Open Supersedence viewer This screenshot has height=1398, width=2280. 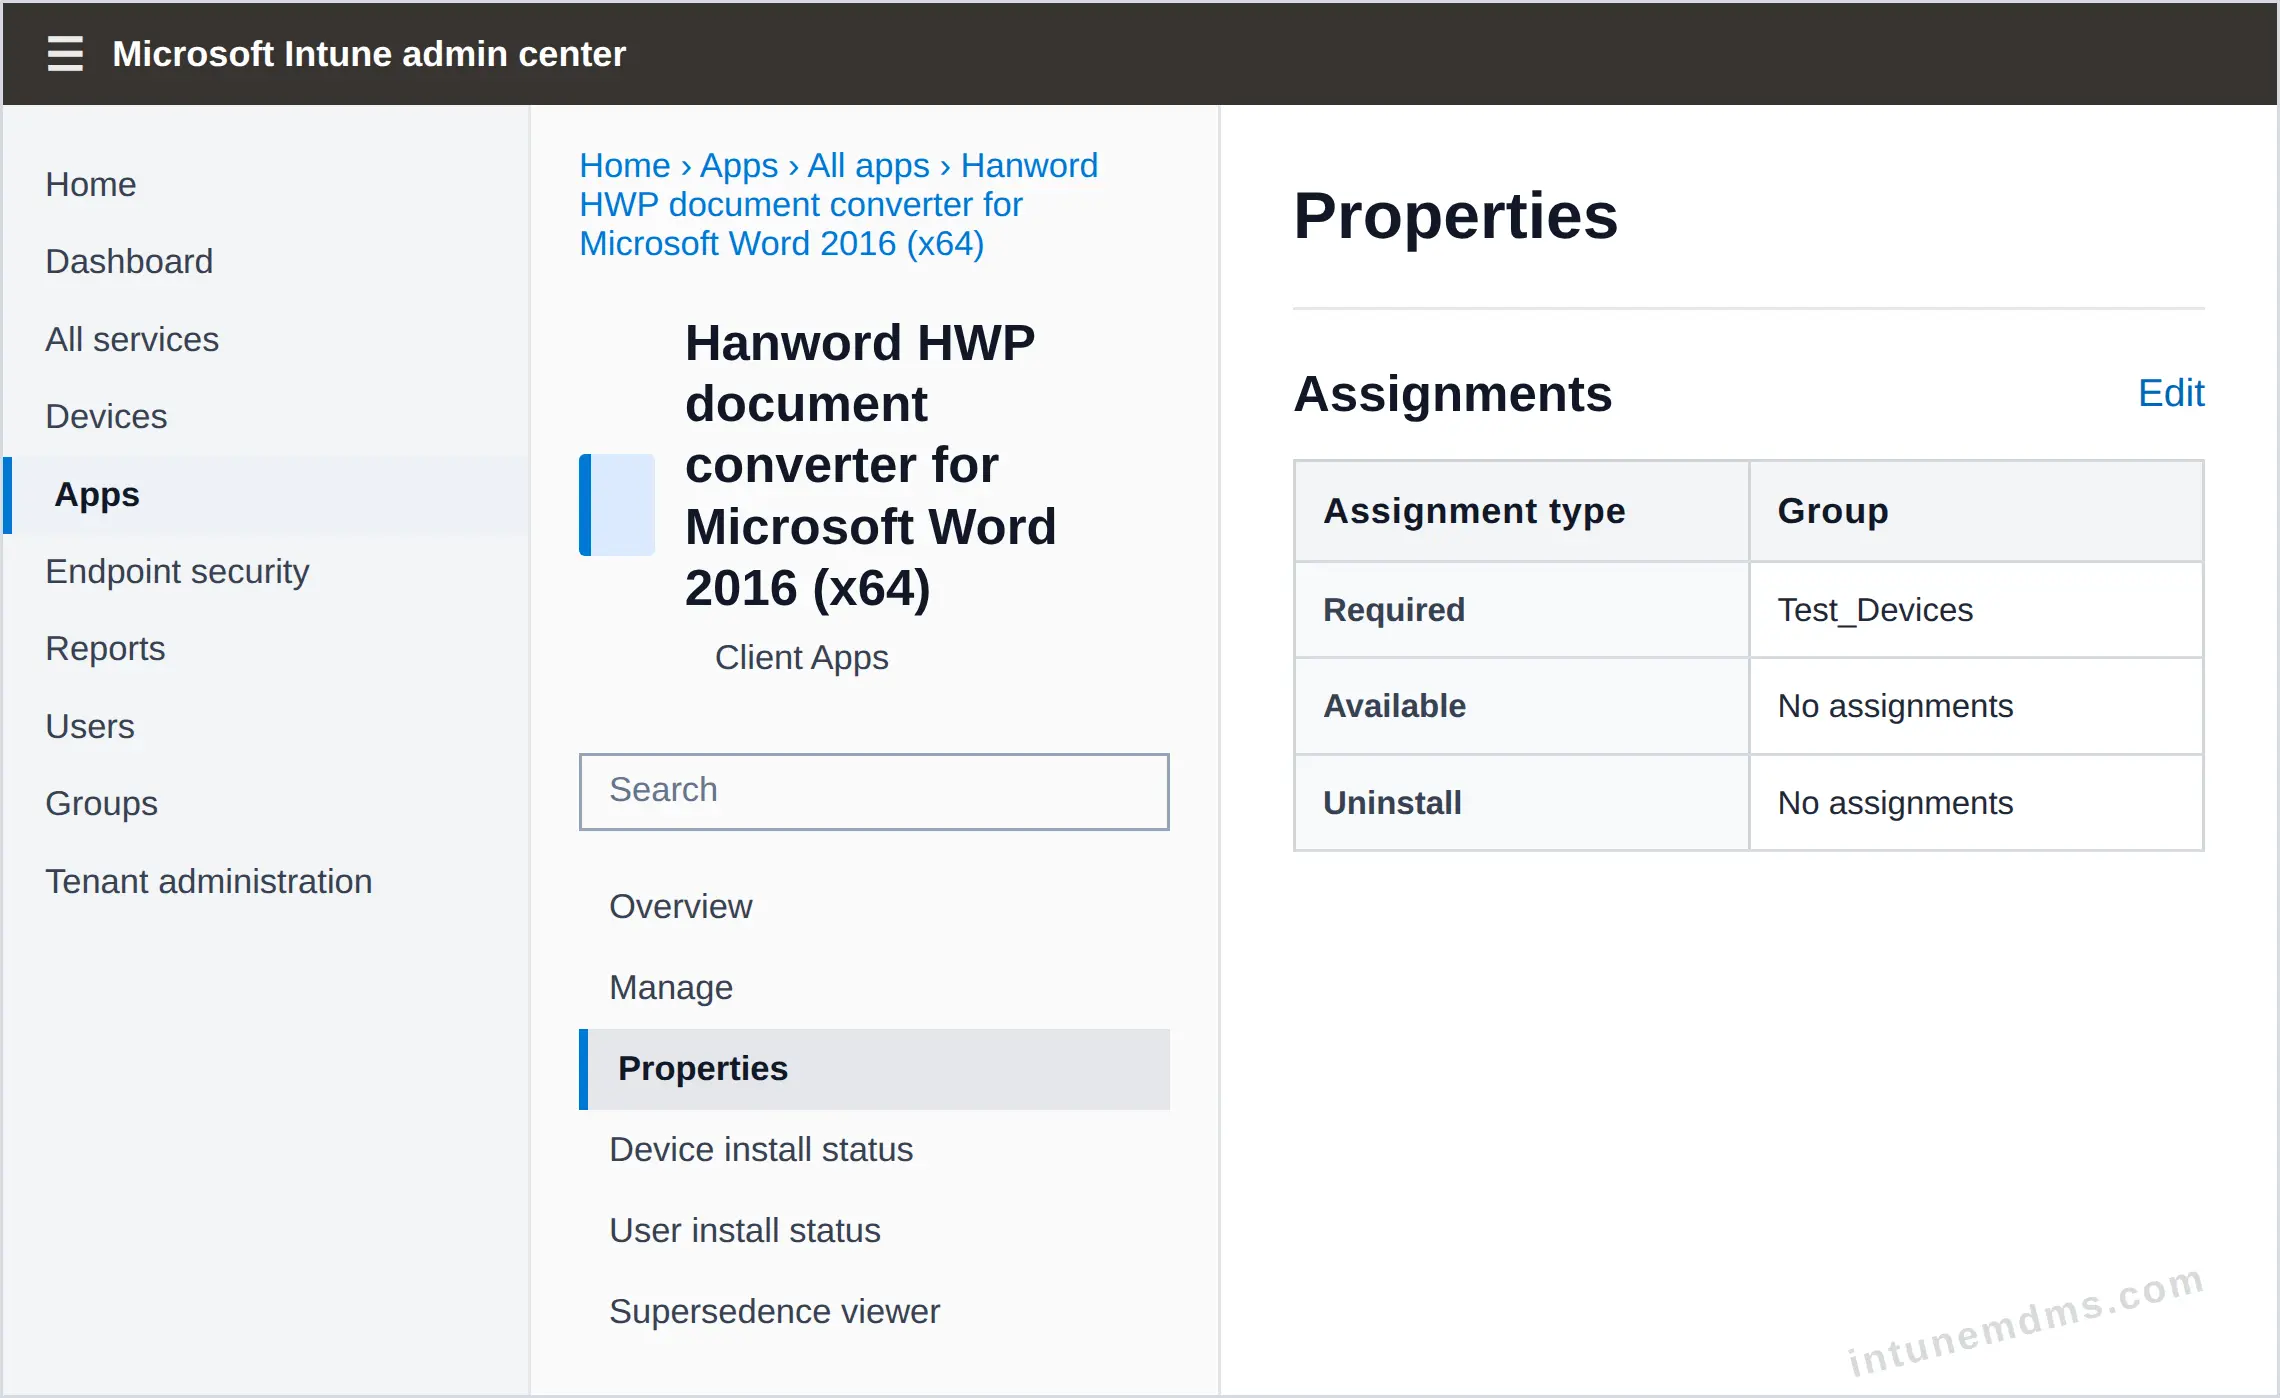(x=775, y=1311)
